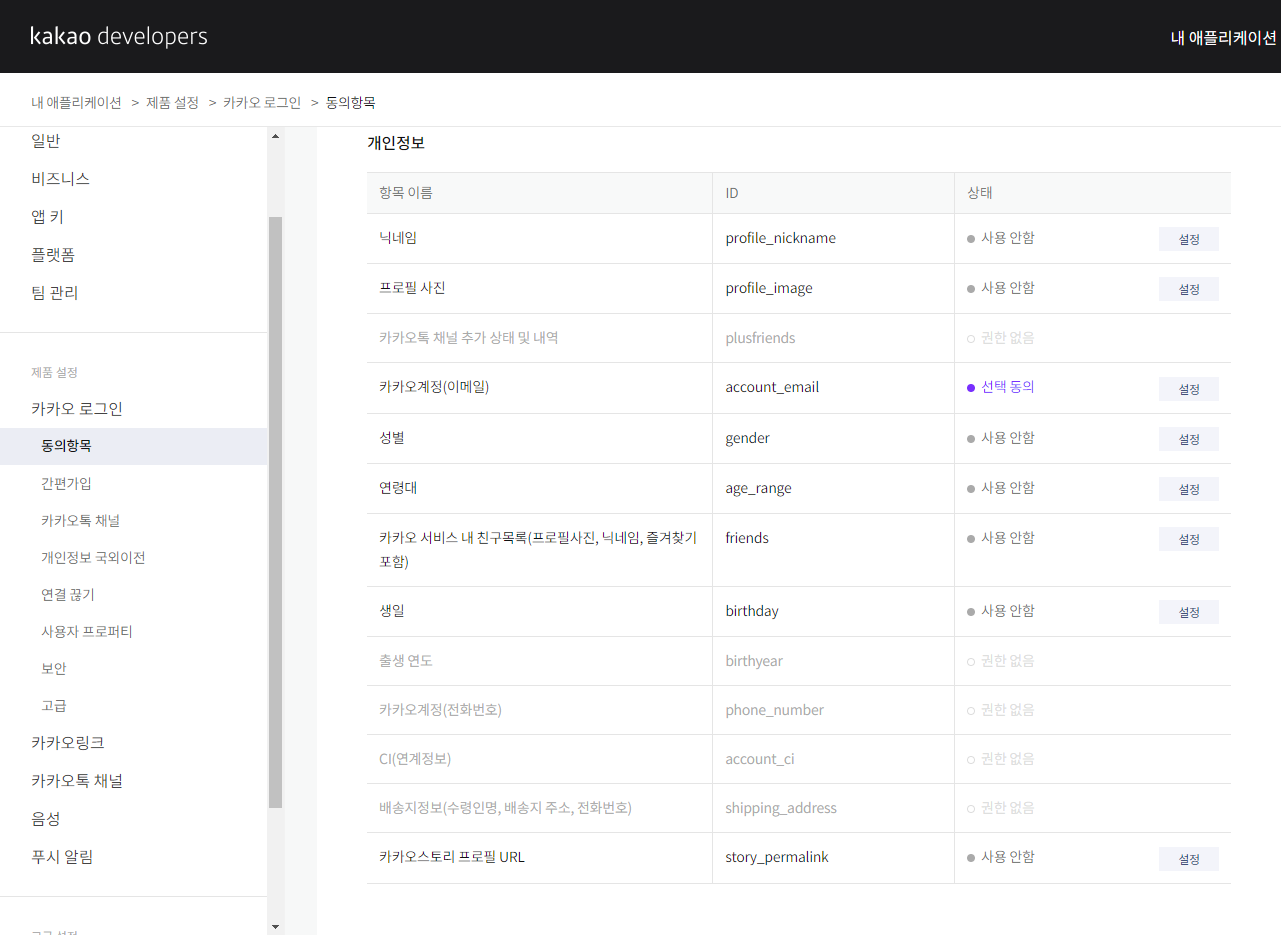Image resolution: width=1281 pixels, height=935 pixels.
Task: Open 플랫폼 sidebar item
Action: click(x=53, y=255)
